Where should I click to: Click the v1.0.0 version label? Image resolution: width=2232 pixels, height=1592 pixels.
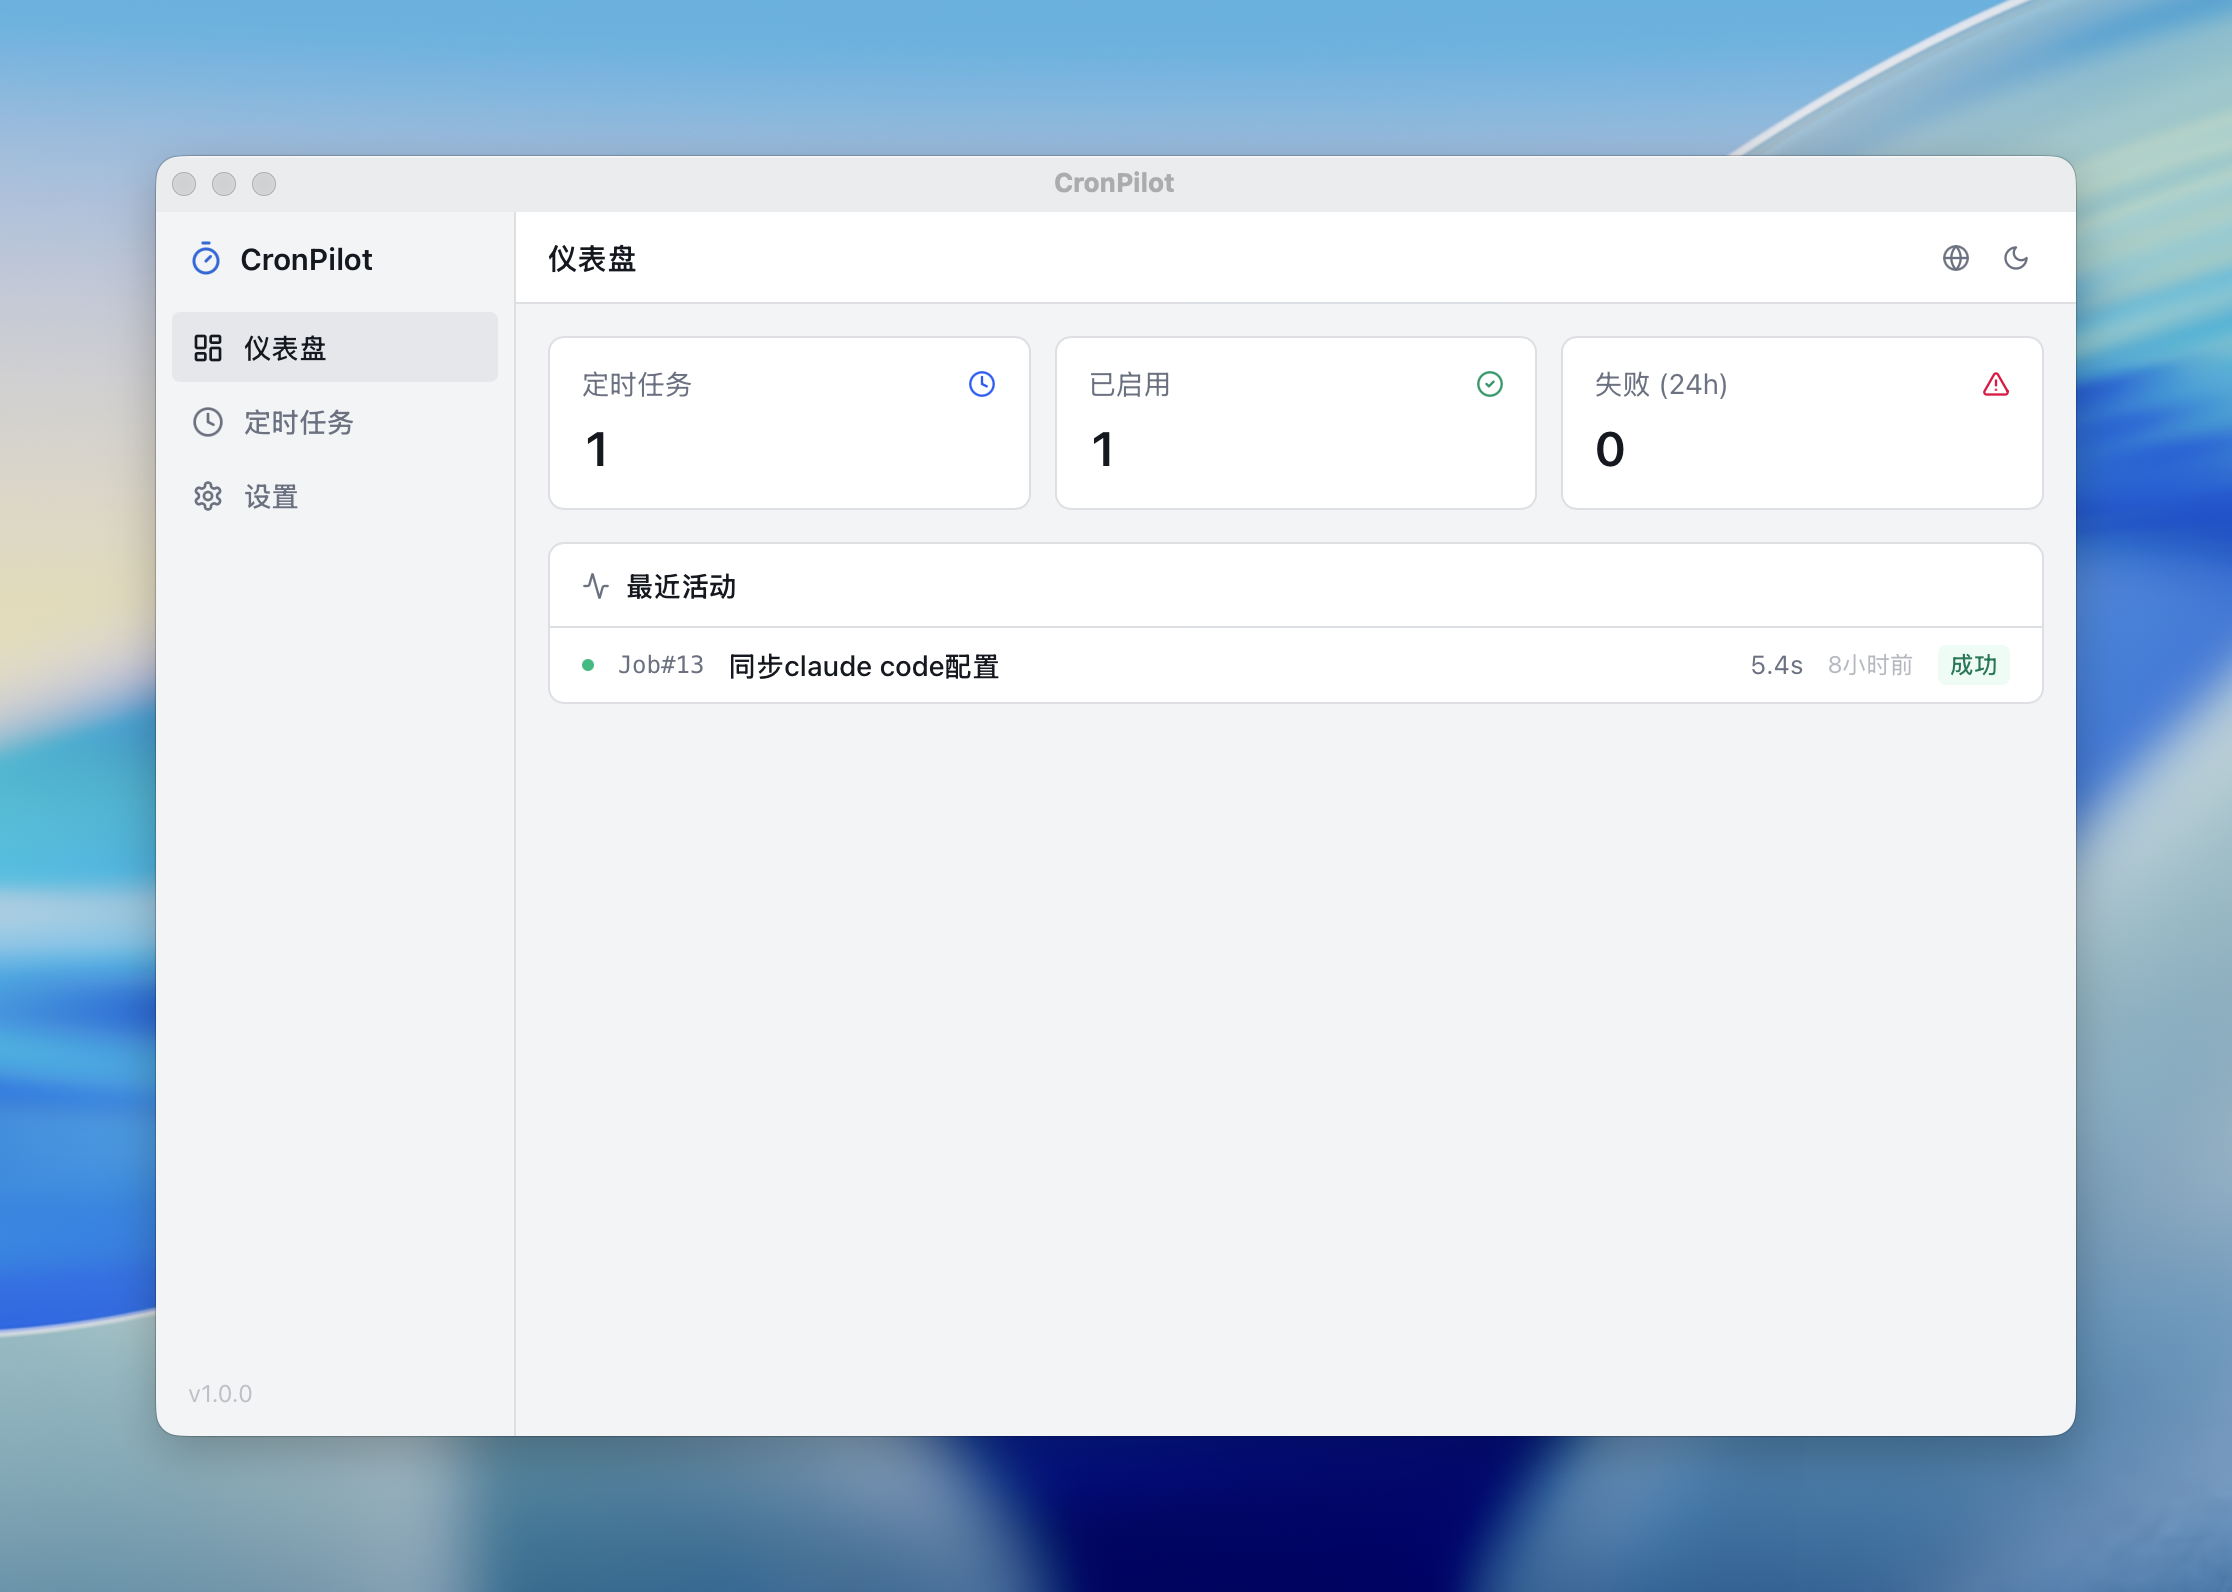[220, 1393]
